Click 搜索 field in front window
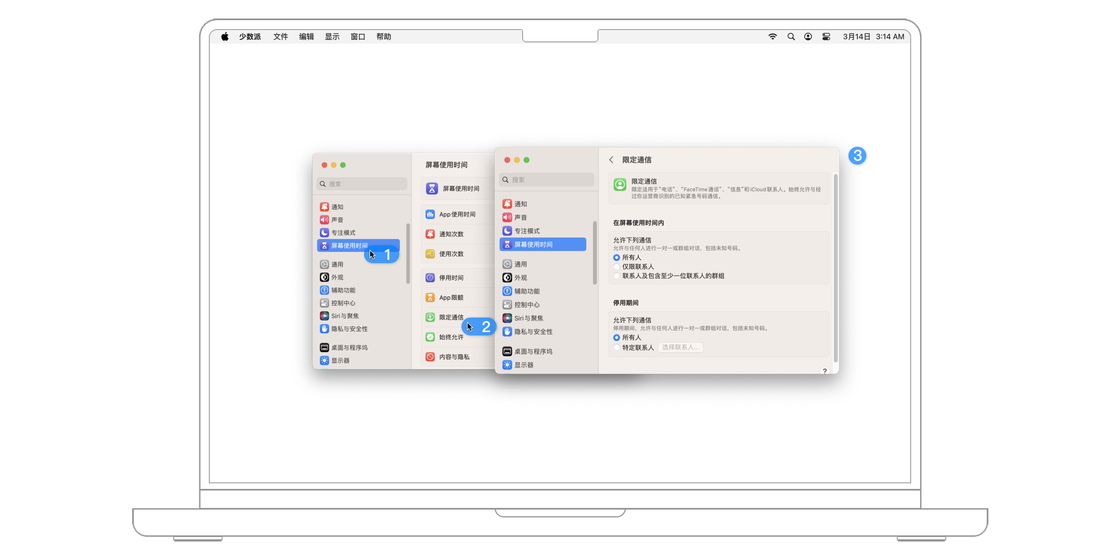The width and height of the screenshot is (1120, 560). [546, 180]
